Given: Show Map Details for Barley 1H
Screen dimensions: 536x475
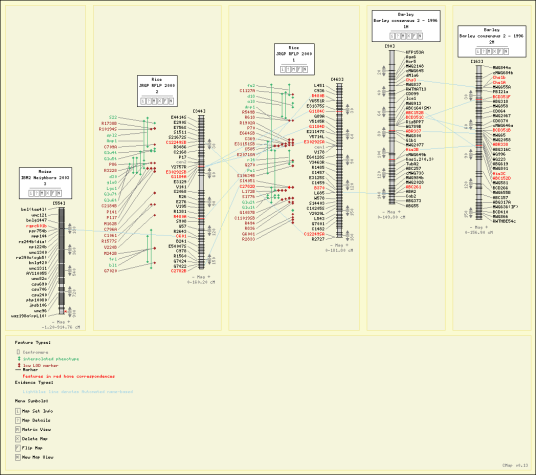Looking at the screenshot, I should click(x=398, y=36).
